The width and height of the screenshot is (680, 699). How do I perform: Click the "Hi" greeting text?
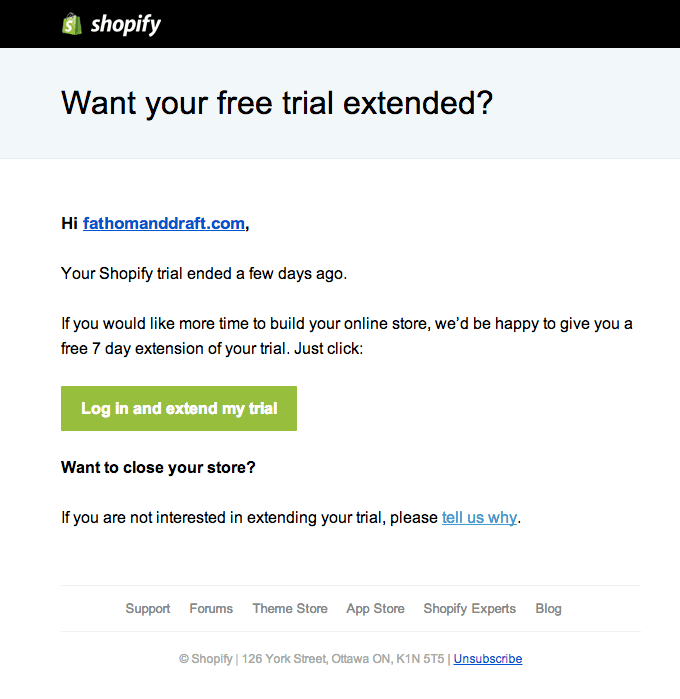click(69, 224)
